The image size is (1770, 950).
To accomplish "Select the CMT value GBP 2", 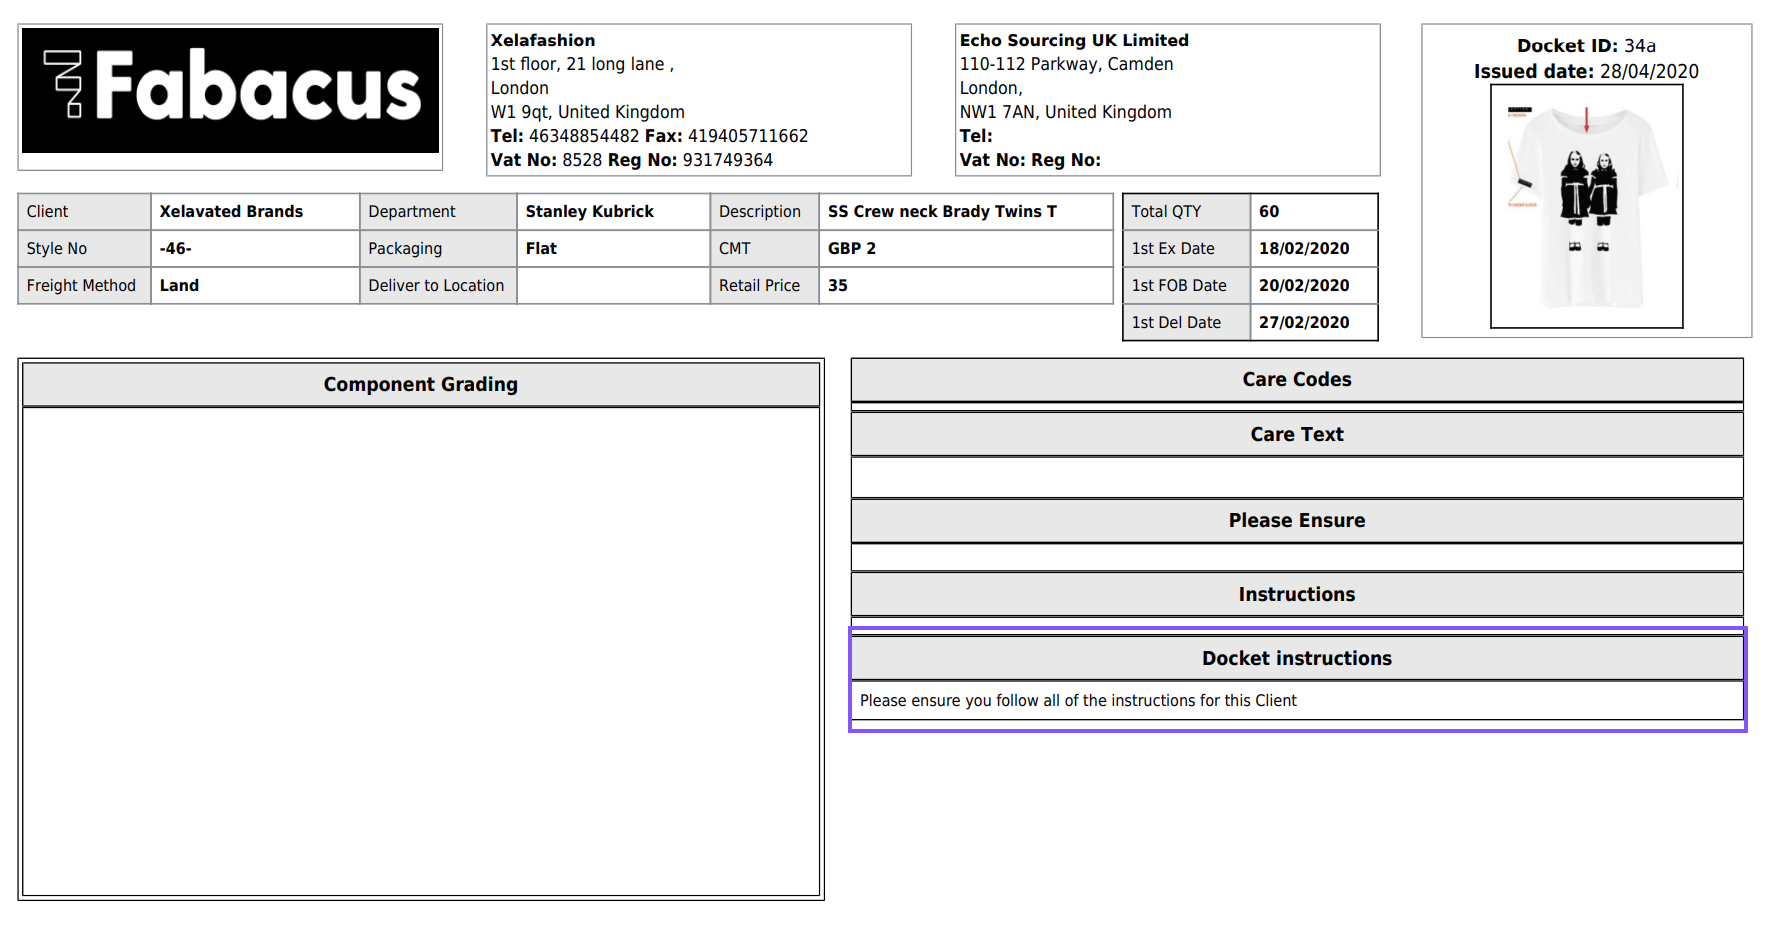I will (851, 249).
